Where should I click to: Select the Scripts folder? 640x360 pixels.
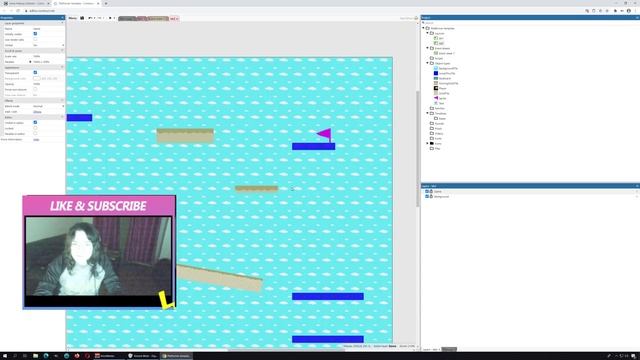[438, 58]
